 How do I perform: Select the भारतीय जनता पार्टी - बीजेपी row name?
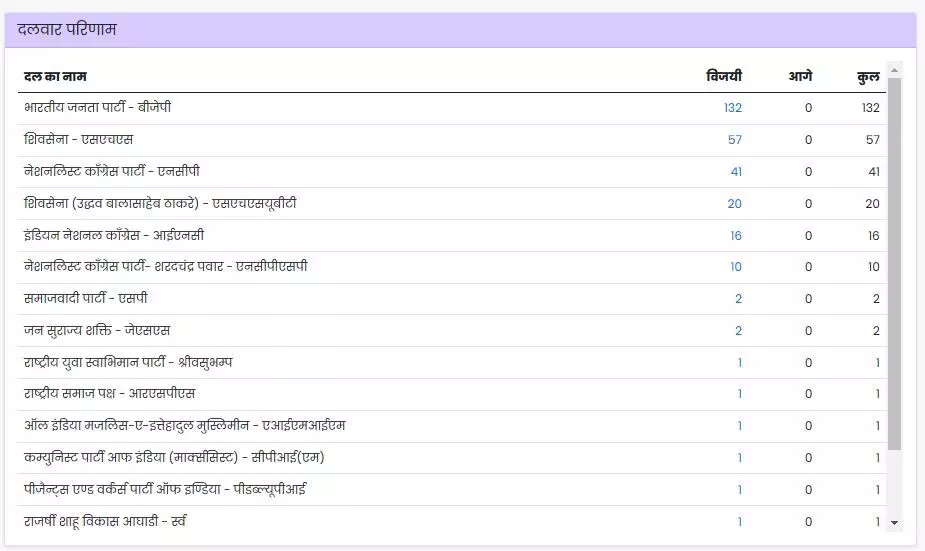(97, 107)
